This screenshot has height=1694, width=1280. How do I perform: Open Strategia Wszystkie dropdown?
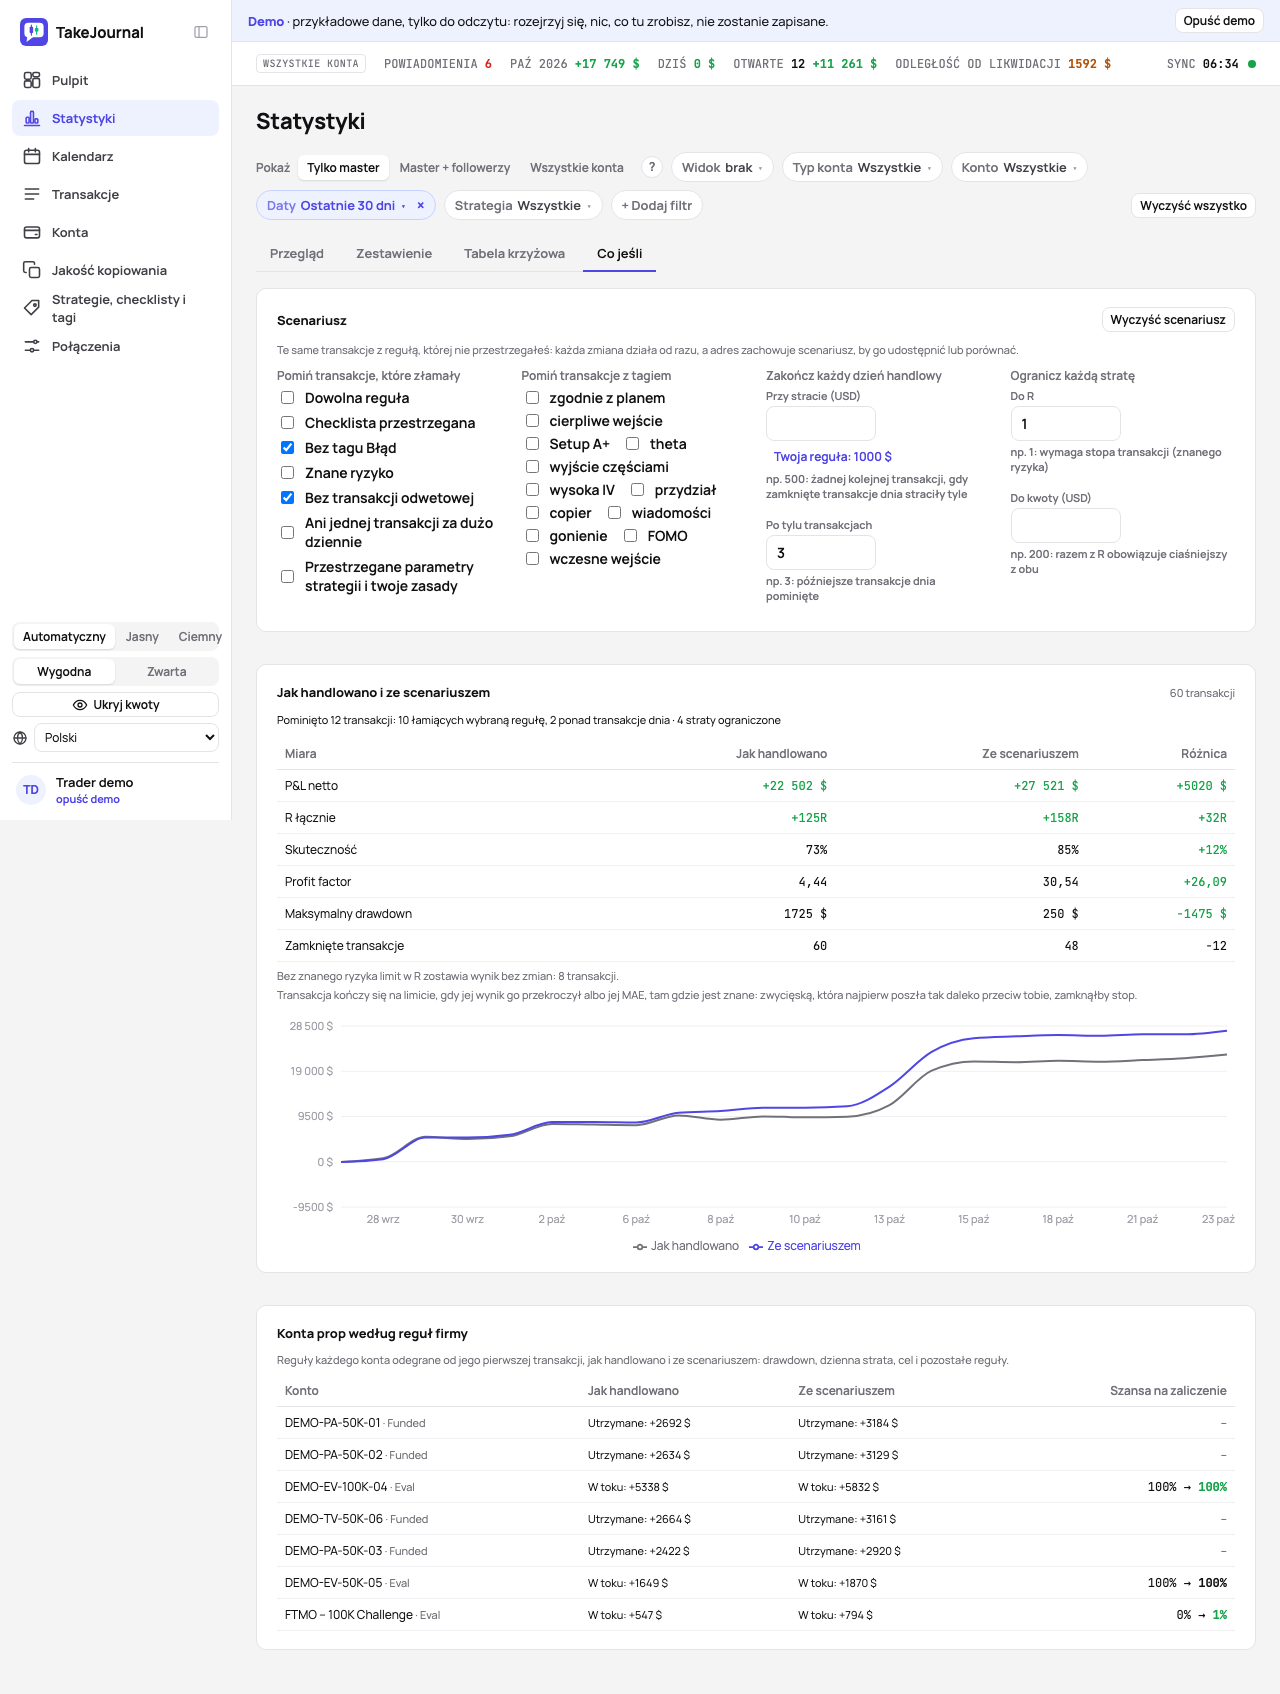pos(523,205)
